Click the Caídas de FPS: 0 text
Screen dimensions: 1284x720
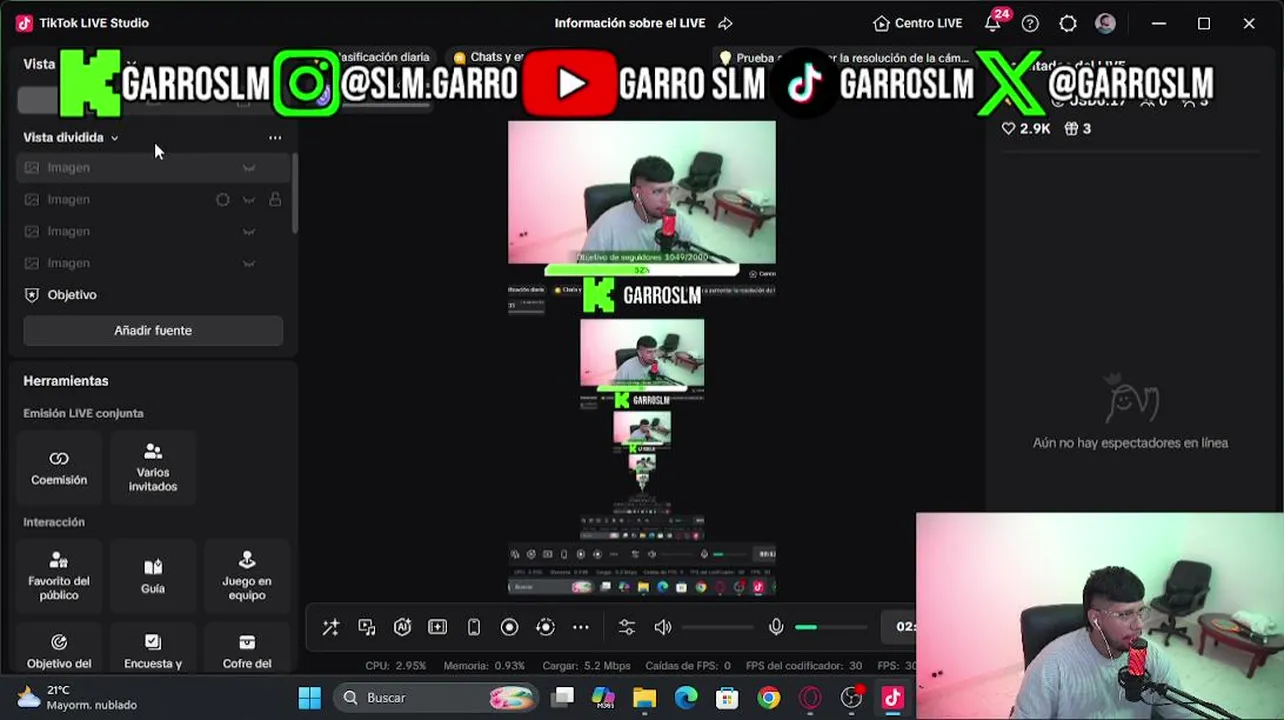tap(688, 665)
